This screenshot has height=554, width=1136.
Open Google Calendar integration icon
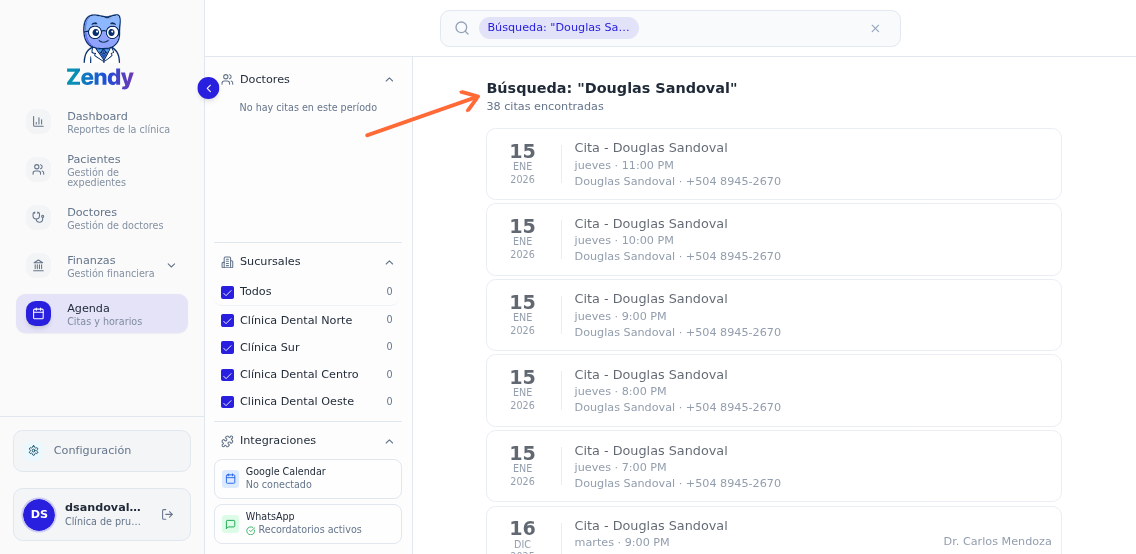pyautogui.click(x=230, y=479)
